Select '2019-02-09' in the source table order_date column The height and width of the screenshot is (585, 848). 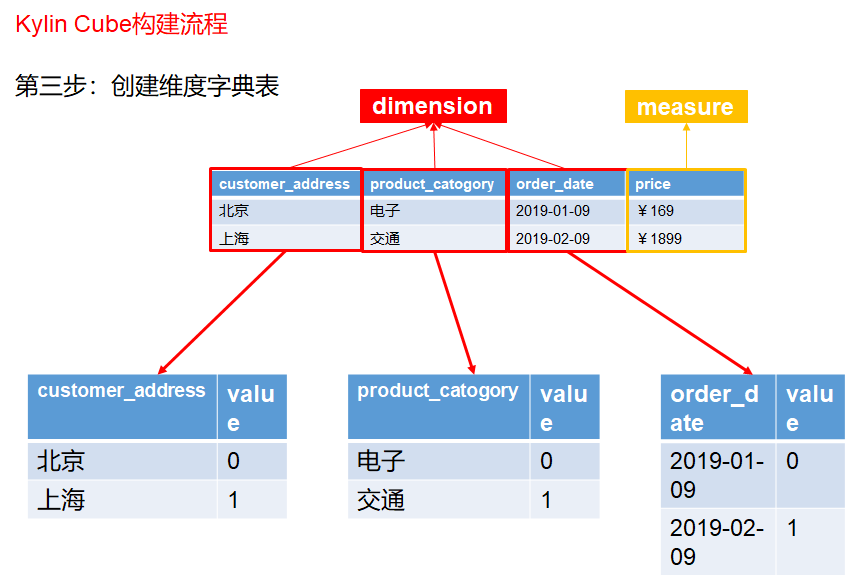coord(553,238)
